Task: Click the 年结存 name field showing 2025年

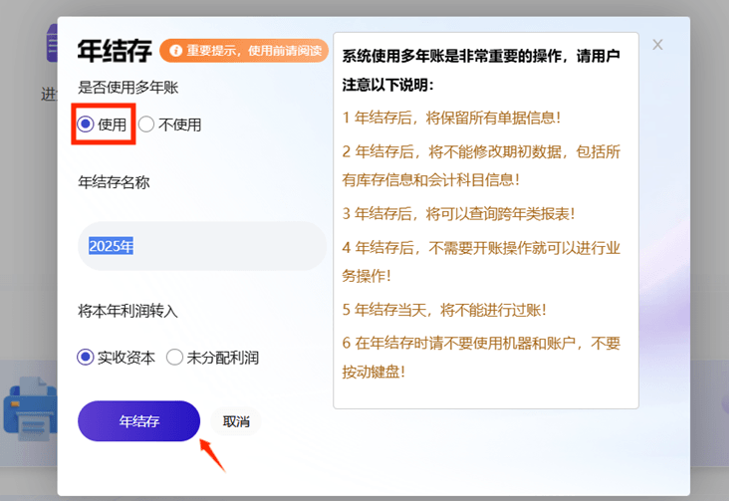Action: tap(200, 246)
